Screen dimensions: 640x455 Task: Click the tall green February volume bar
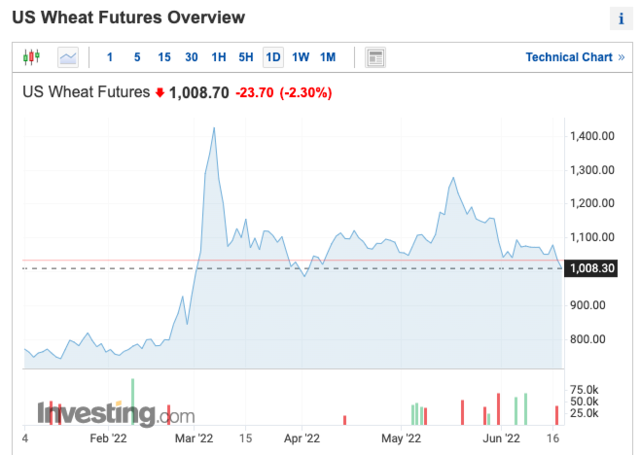(x=132, y=401)
